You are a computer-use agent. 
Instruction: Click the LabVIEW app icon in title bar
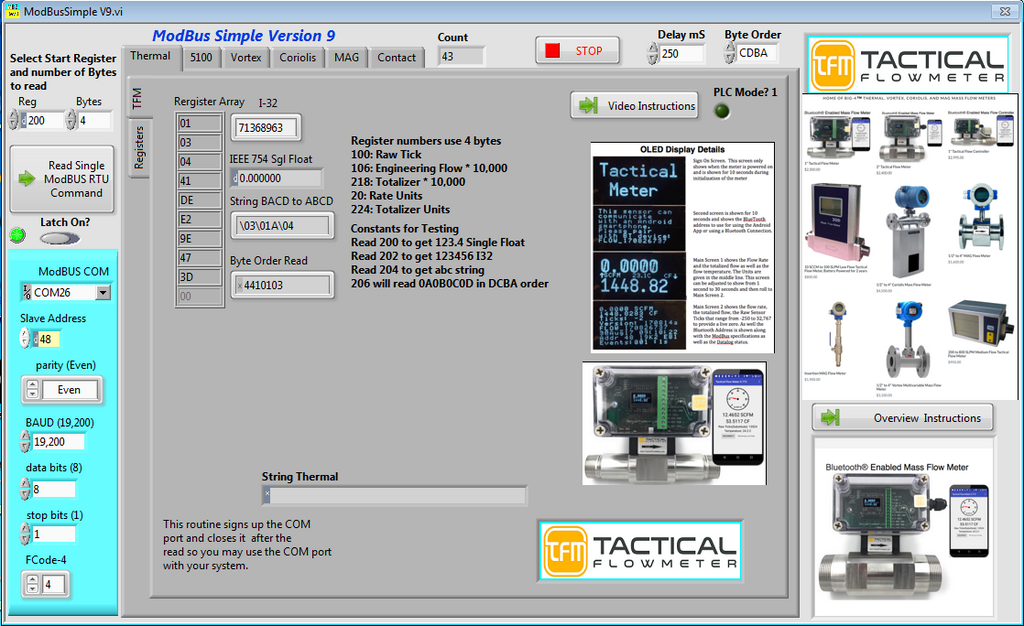(11, 11)
